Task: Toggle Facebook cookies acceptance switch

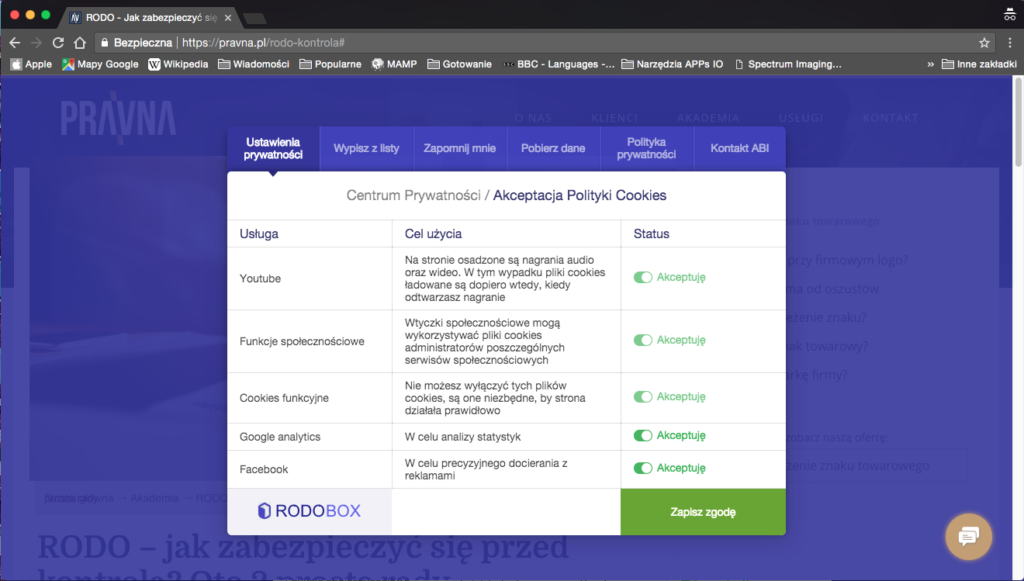Action: point(643,468)
